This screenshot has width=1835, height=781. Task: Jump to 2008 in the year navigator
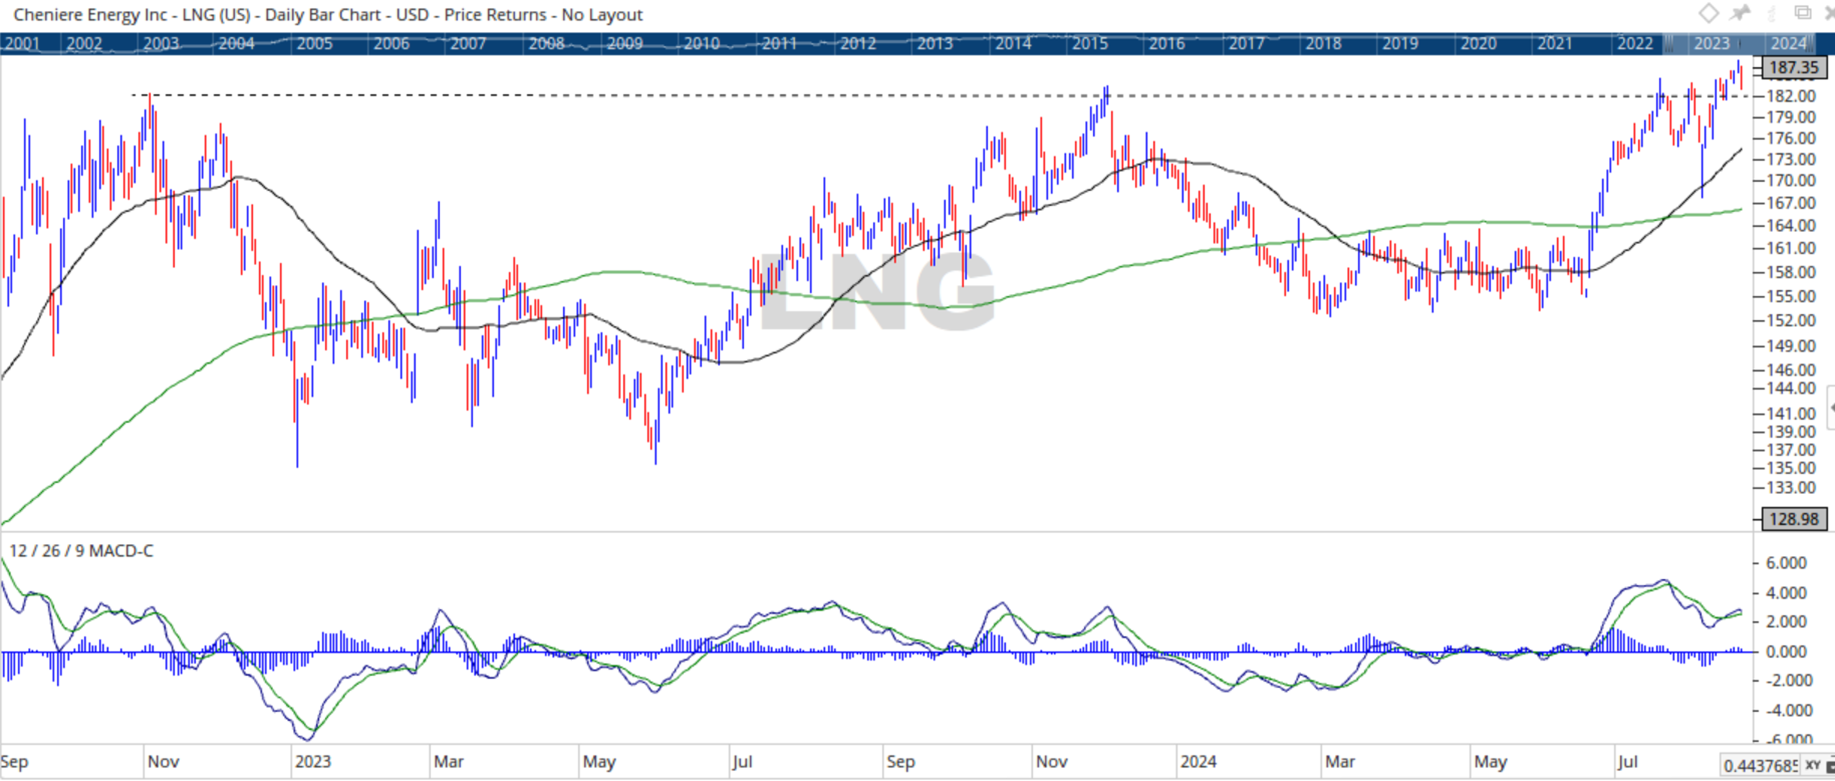(x=546, y=43)
